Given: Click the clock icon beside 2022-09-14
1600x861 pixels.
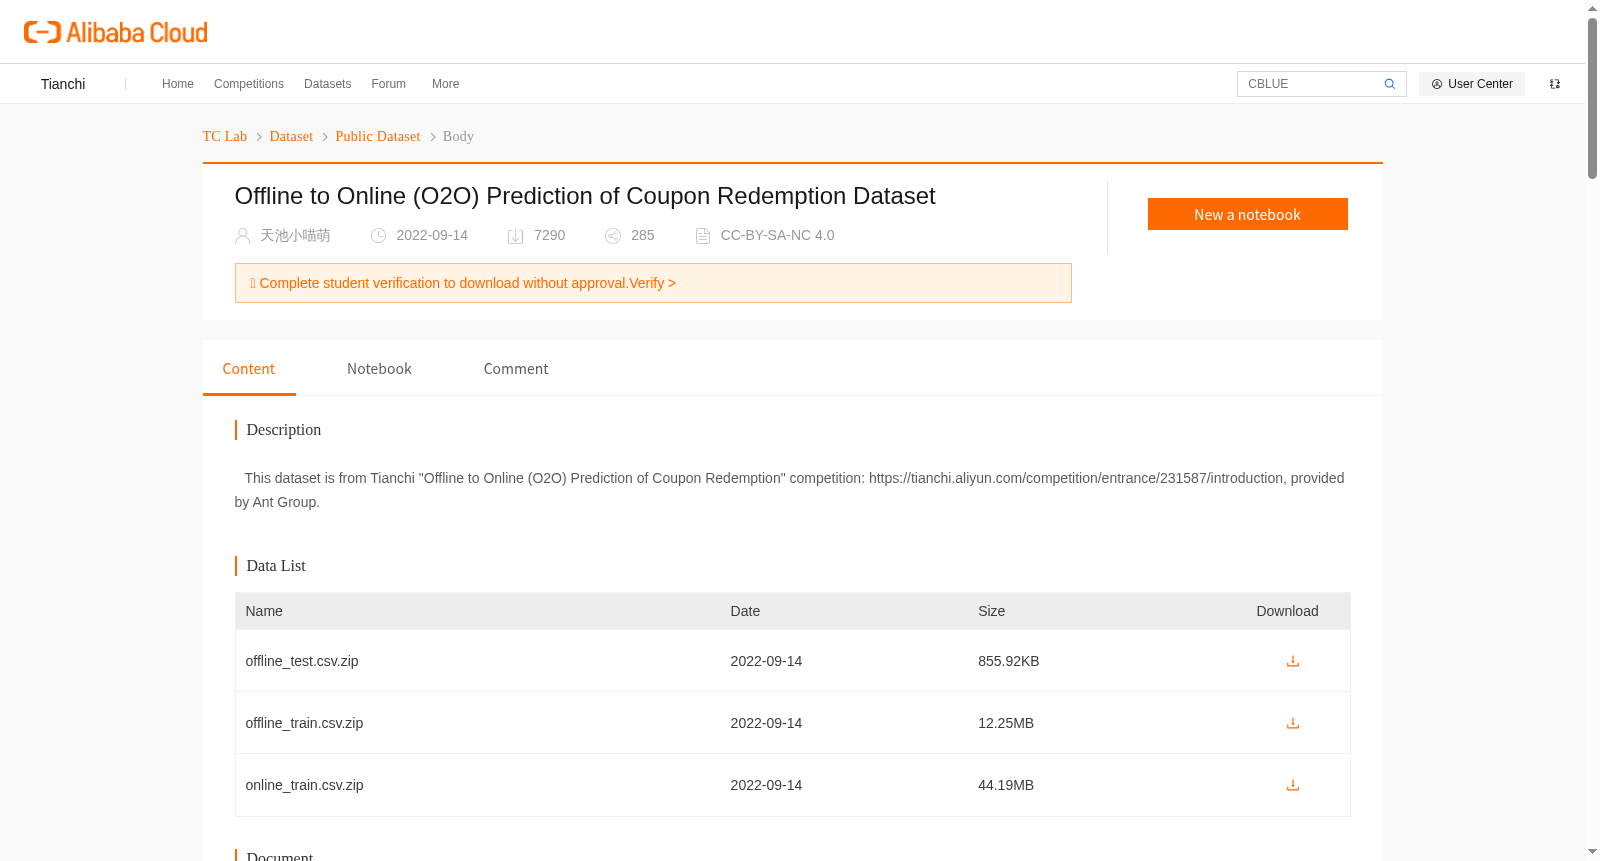Looking at the screenshot, I should pos(378,236).
